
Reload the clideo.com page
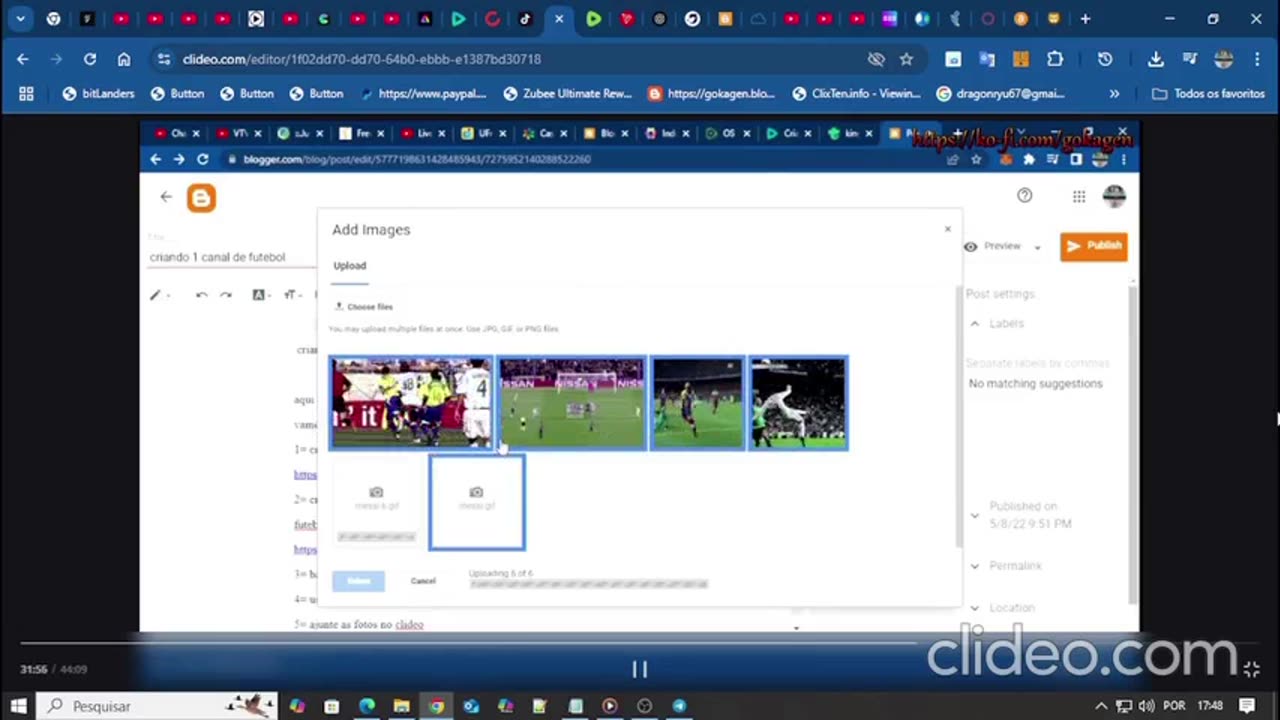point(90,59)
